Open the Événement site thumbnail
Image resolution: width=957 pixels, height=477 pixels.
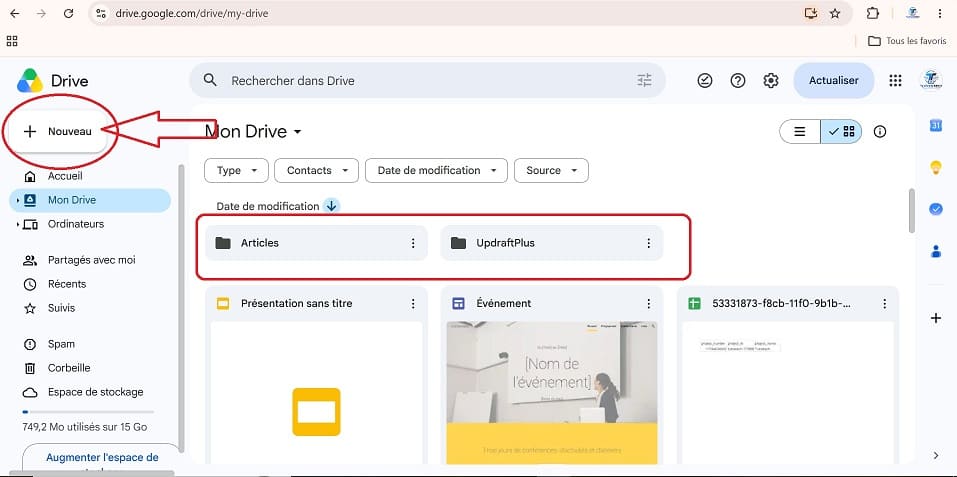coord(552,393)
